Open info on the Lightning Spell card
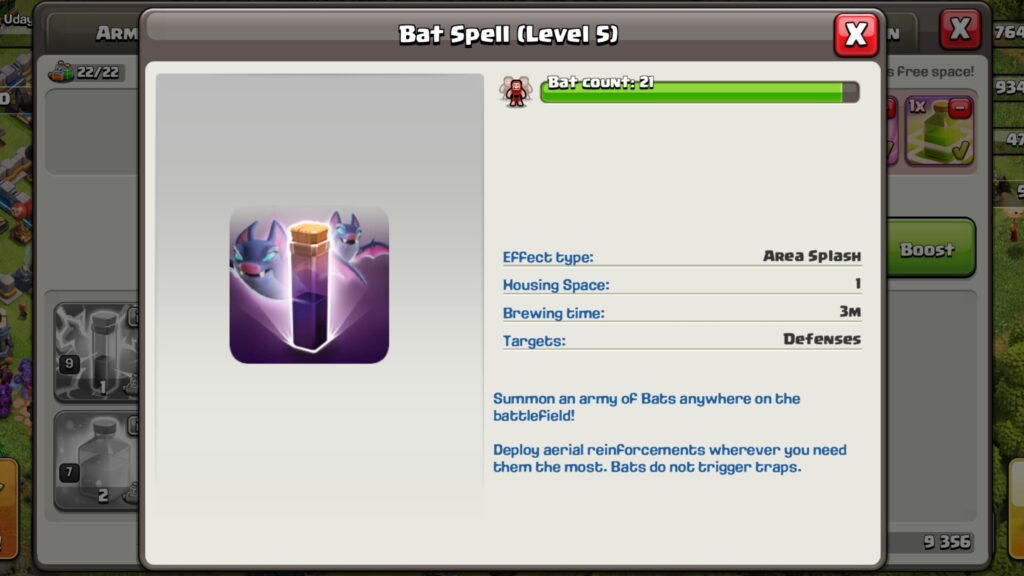Screen dimensions: 1024x576 [x=134, y=317]
